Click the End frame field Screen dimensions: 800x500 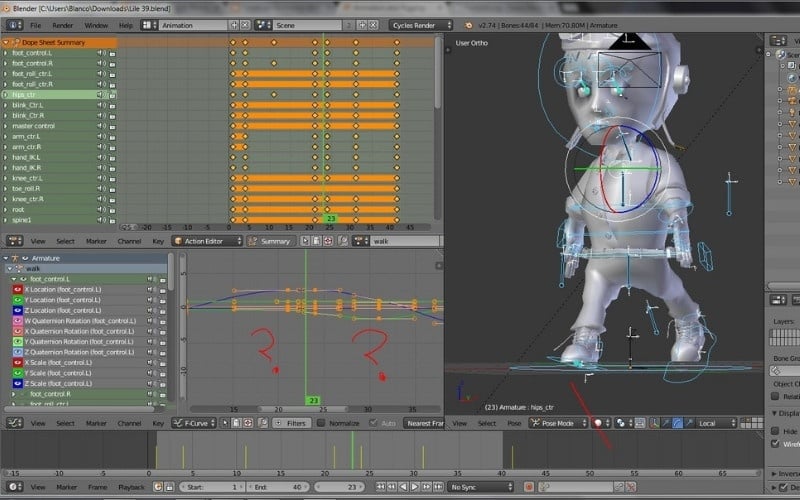coord(278,487)
